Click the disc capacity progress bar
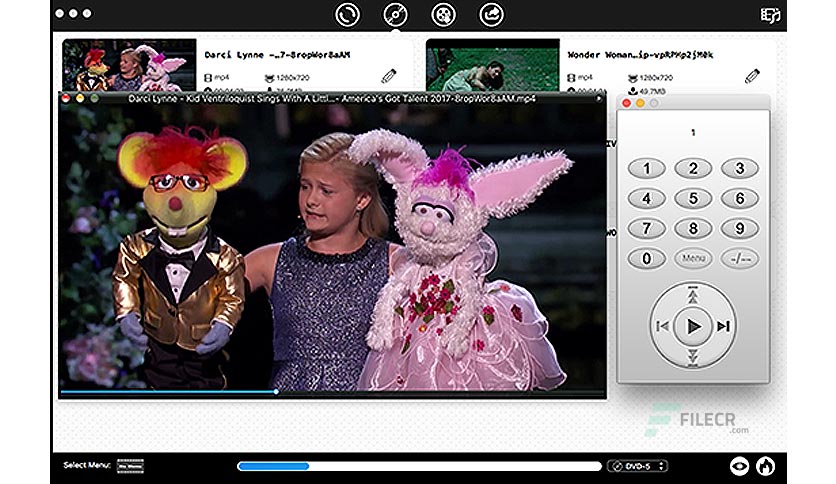836x484 pixels. pyautogui.click(x=420, y=466)
